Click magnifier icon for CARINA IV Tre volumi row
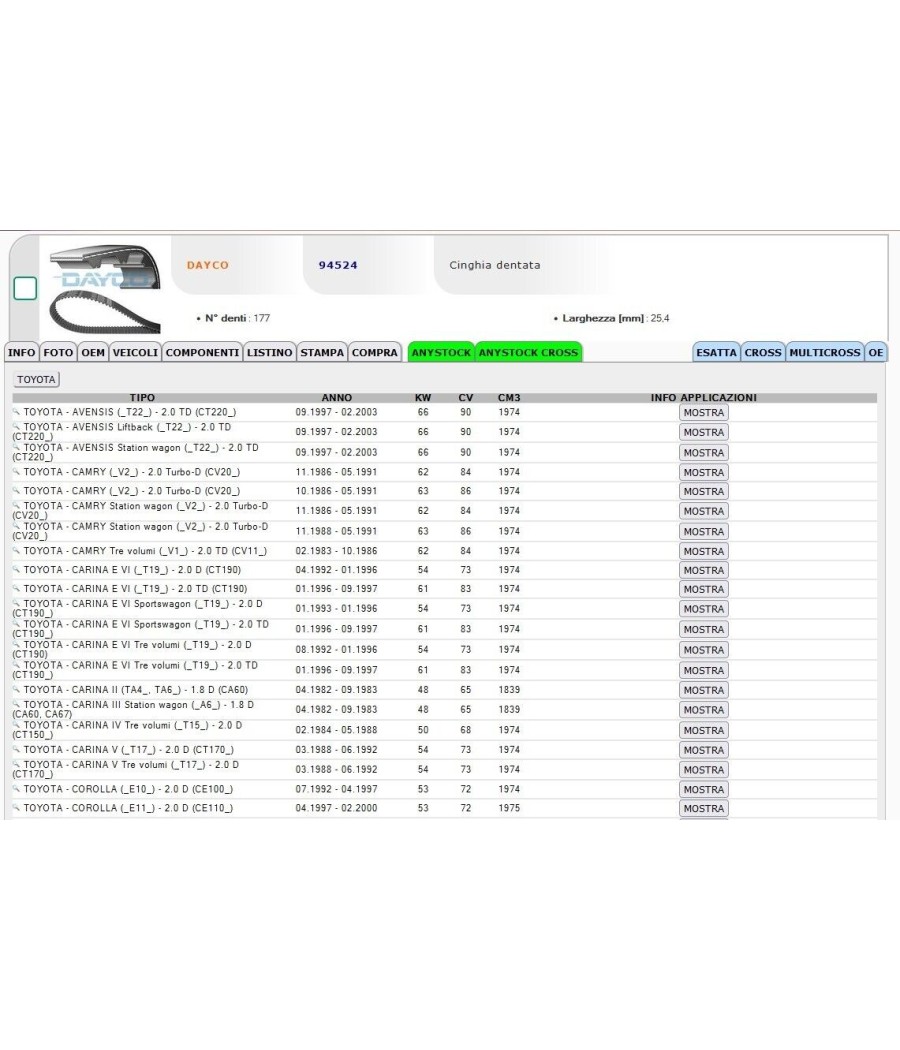This screenshot has height=1050, width=900. pos(16,725)
